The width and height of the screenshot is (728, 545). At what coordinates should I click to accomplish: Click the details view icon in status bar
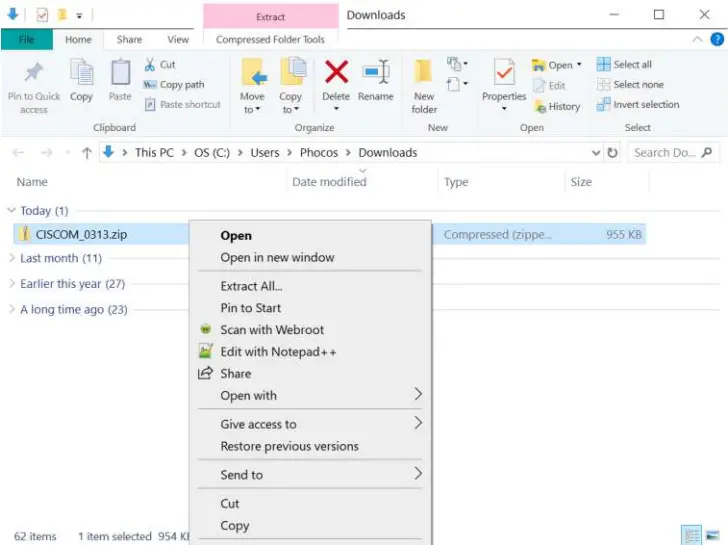[691, 536]
